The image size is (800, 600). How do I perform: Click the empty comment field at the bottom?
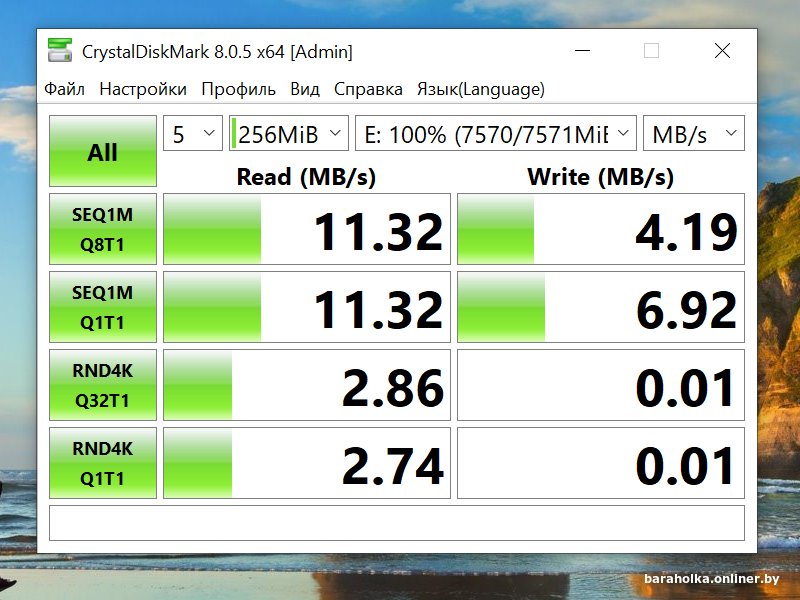pyautogui.click(x=397, y=523)
